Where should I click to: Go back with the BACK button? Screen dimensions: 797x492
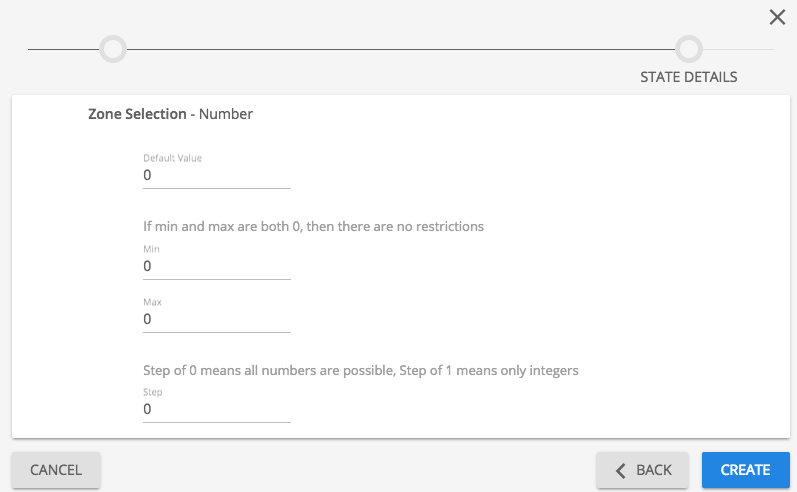642,470
